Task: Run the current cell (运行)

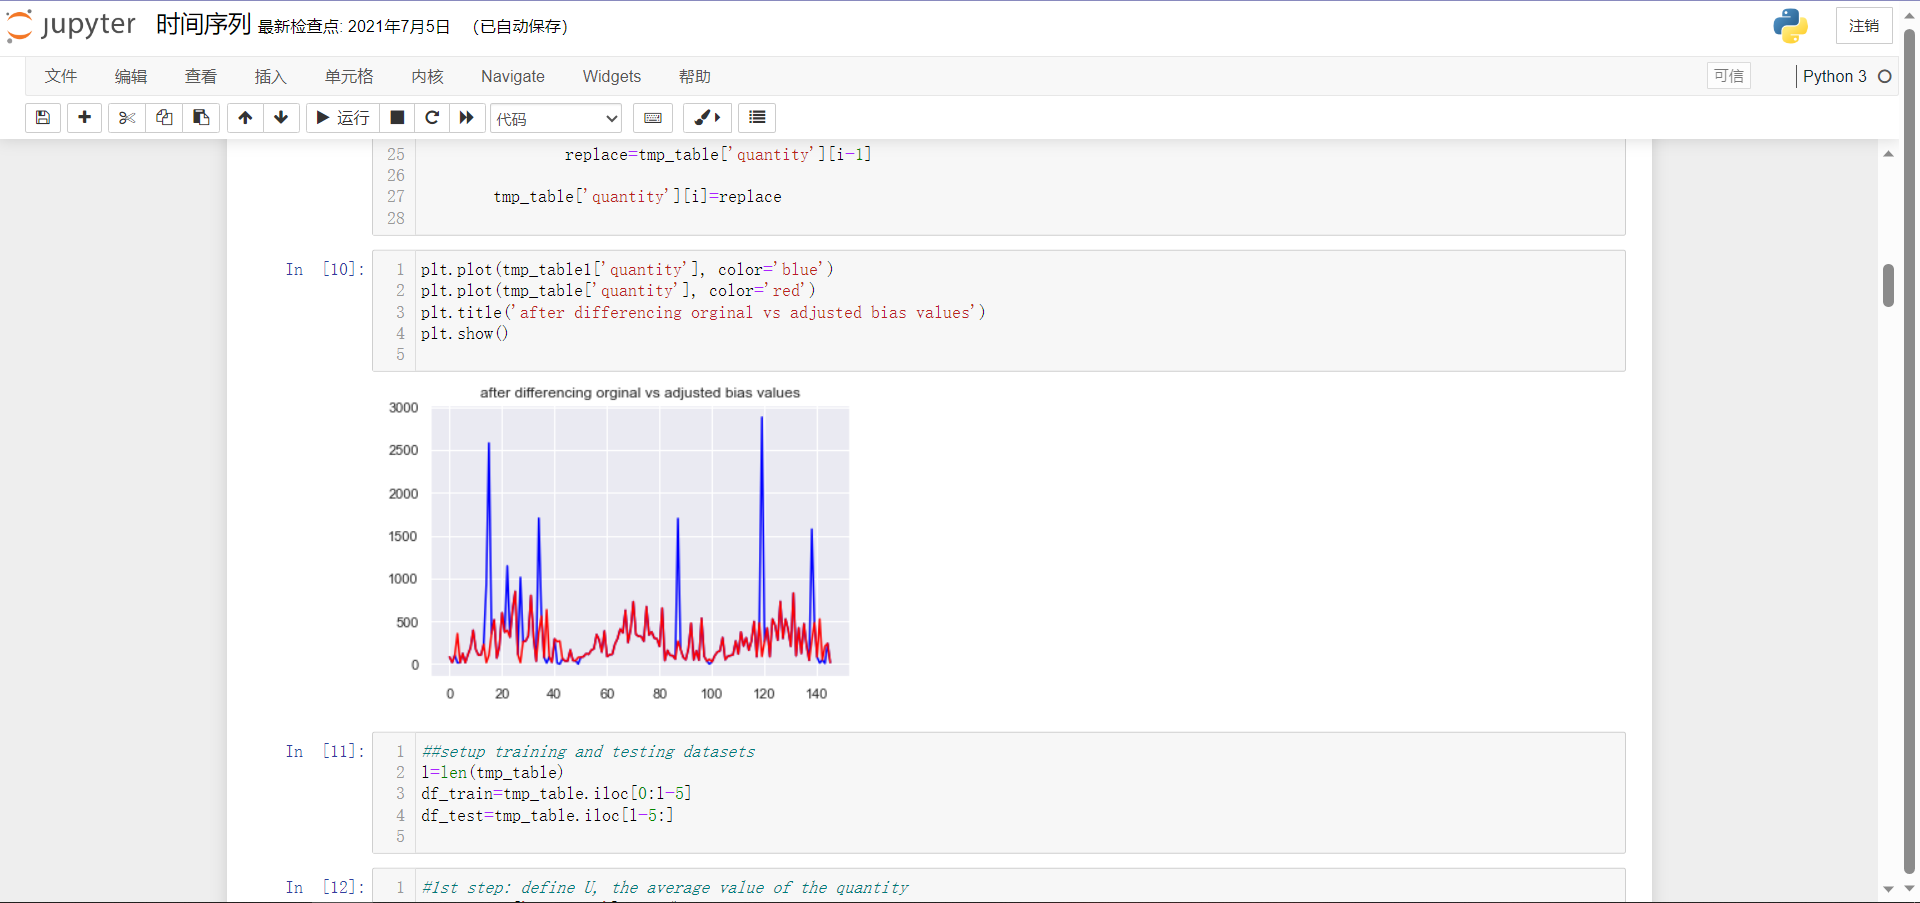Action: [x=343, y=118]
